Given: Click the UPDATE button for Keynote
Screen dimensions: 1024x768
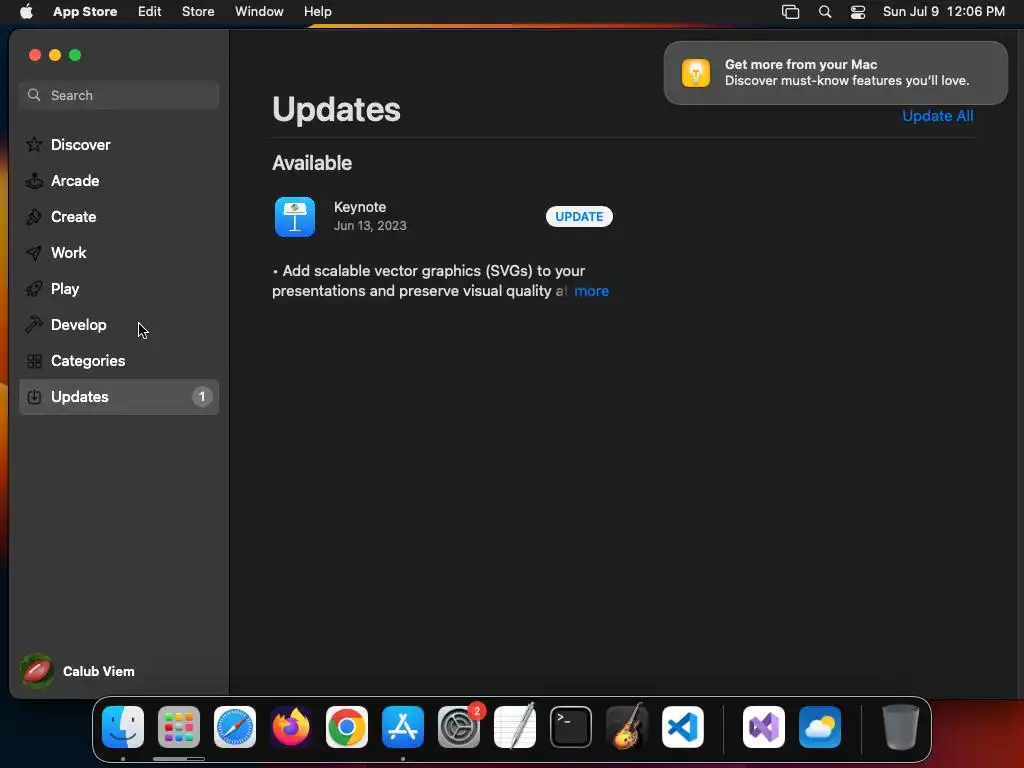Looking at the screenshot, I should (x=579, y=217).
